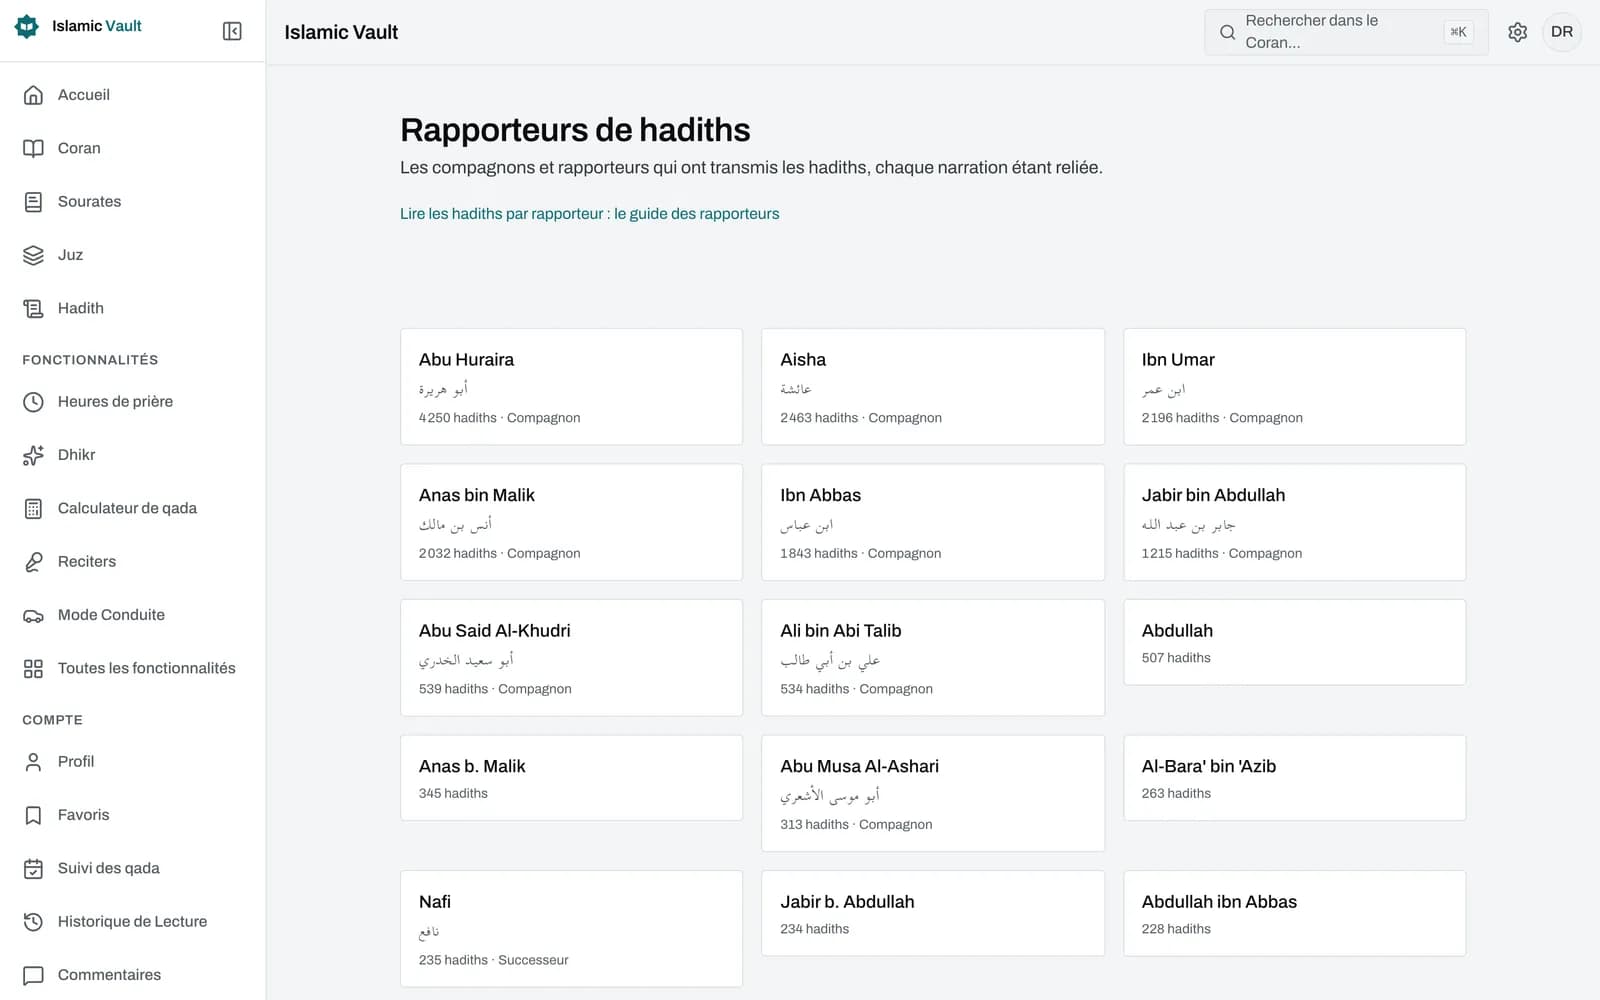Open the Aisha narrator card

click(x=933, y=387)
